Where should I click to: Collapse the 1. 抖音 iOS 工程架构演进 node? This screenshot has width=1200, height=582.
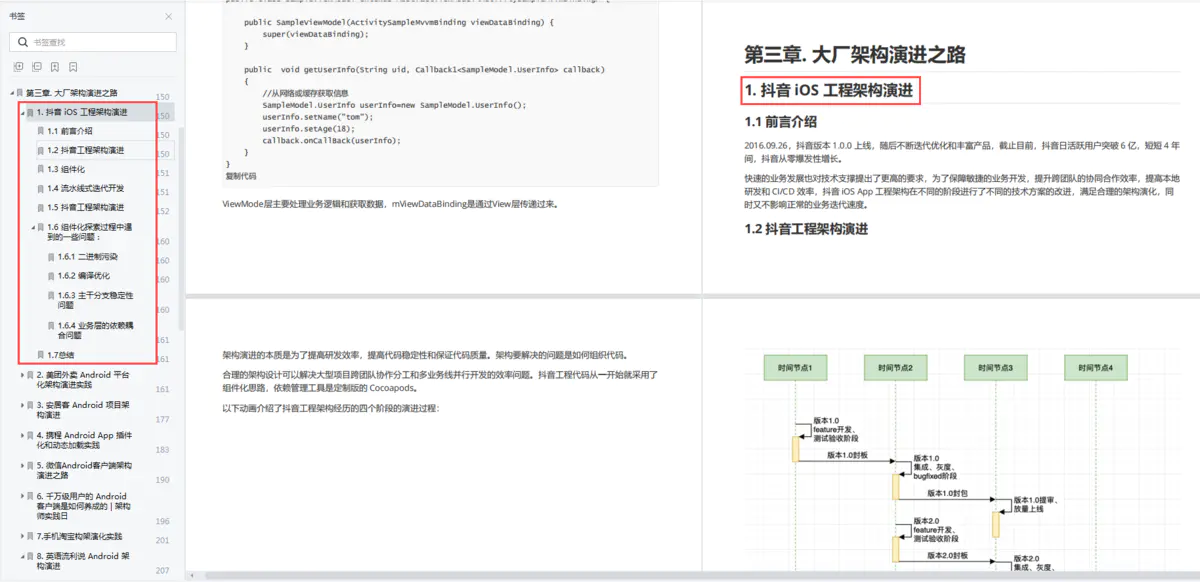[x=22, y=112]
